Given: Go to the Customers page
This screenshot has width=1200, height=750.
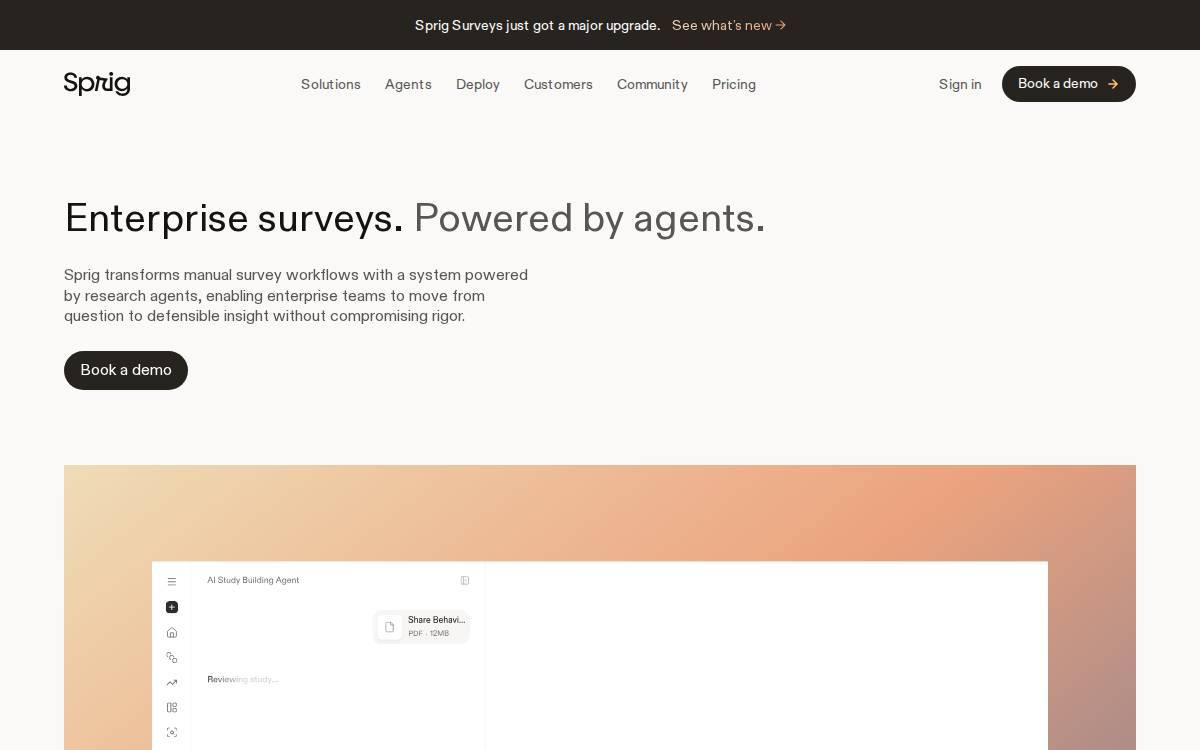Looking at the screenshot, I should tap(558, 84).
